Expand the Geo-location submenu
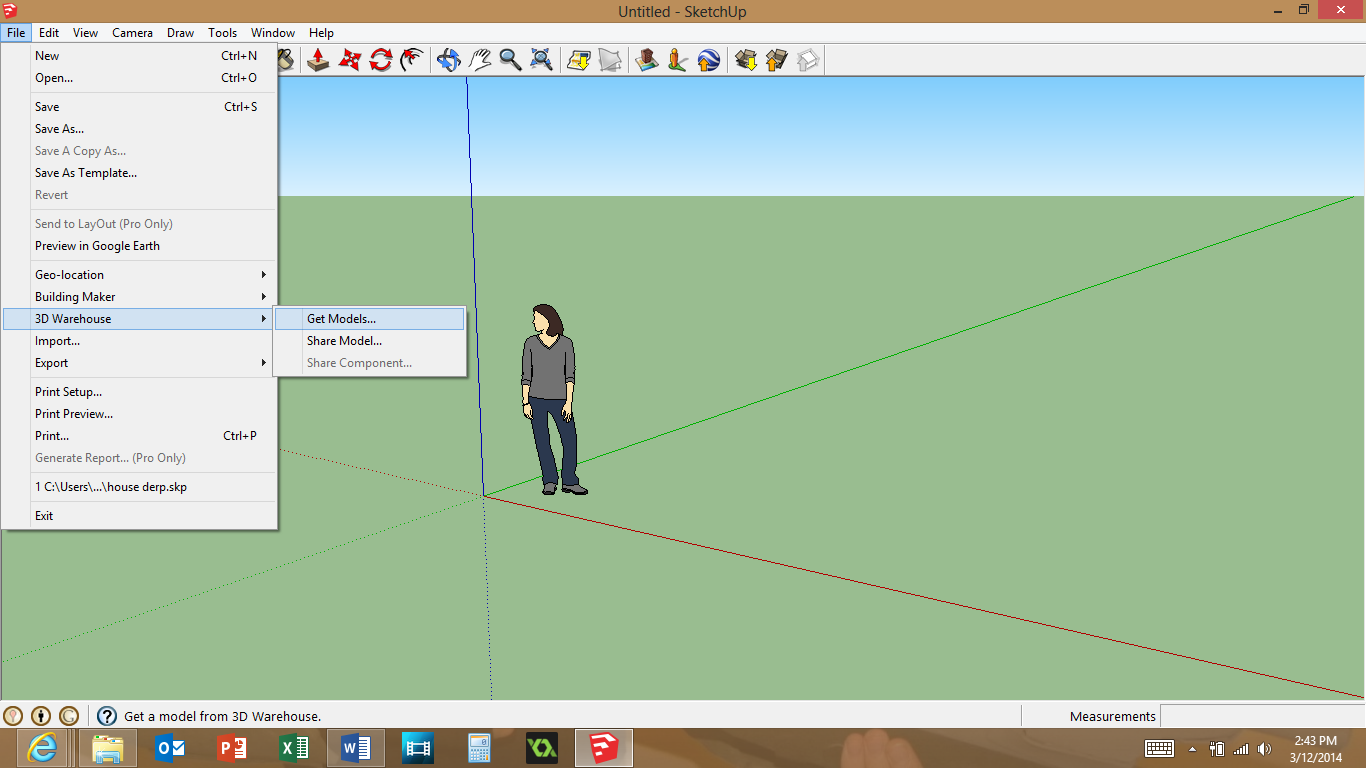The height and width of the screenshot is (768, 1366). pos(139,275)
